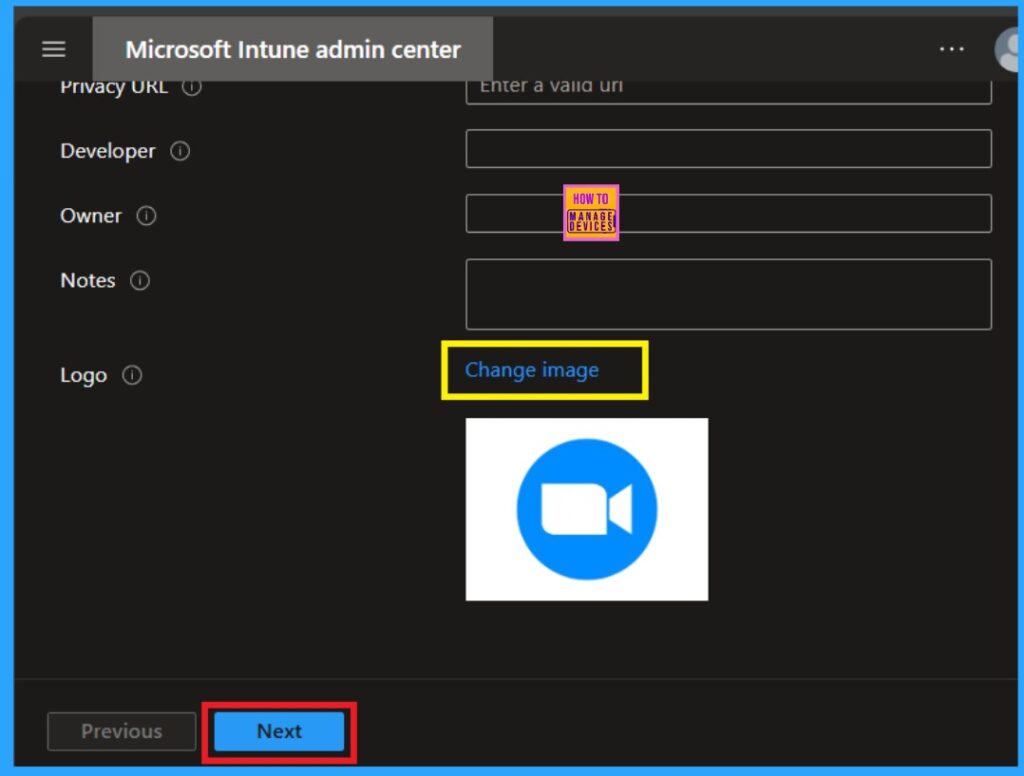Go to the Previous step

(x=121, y=731)
